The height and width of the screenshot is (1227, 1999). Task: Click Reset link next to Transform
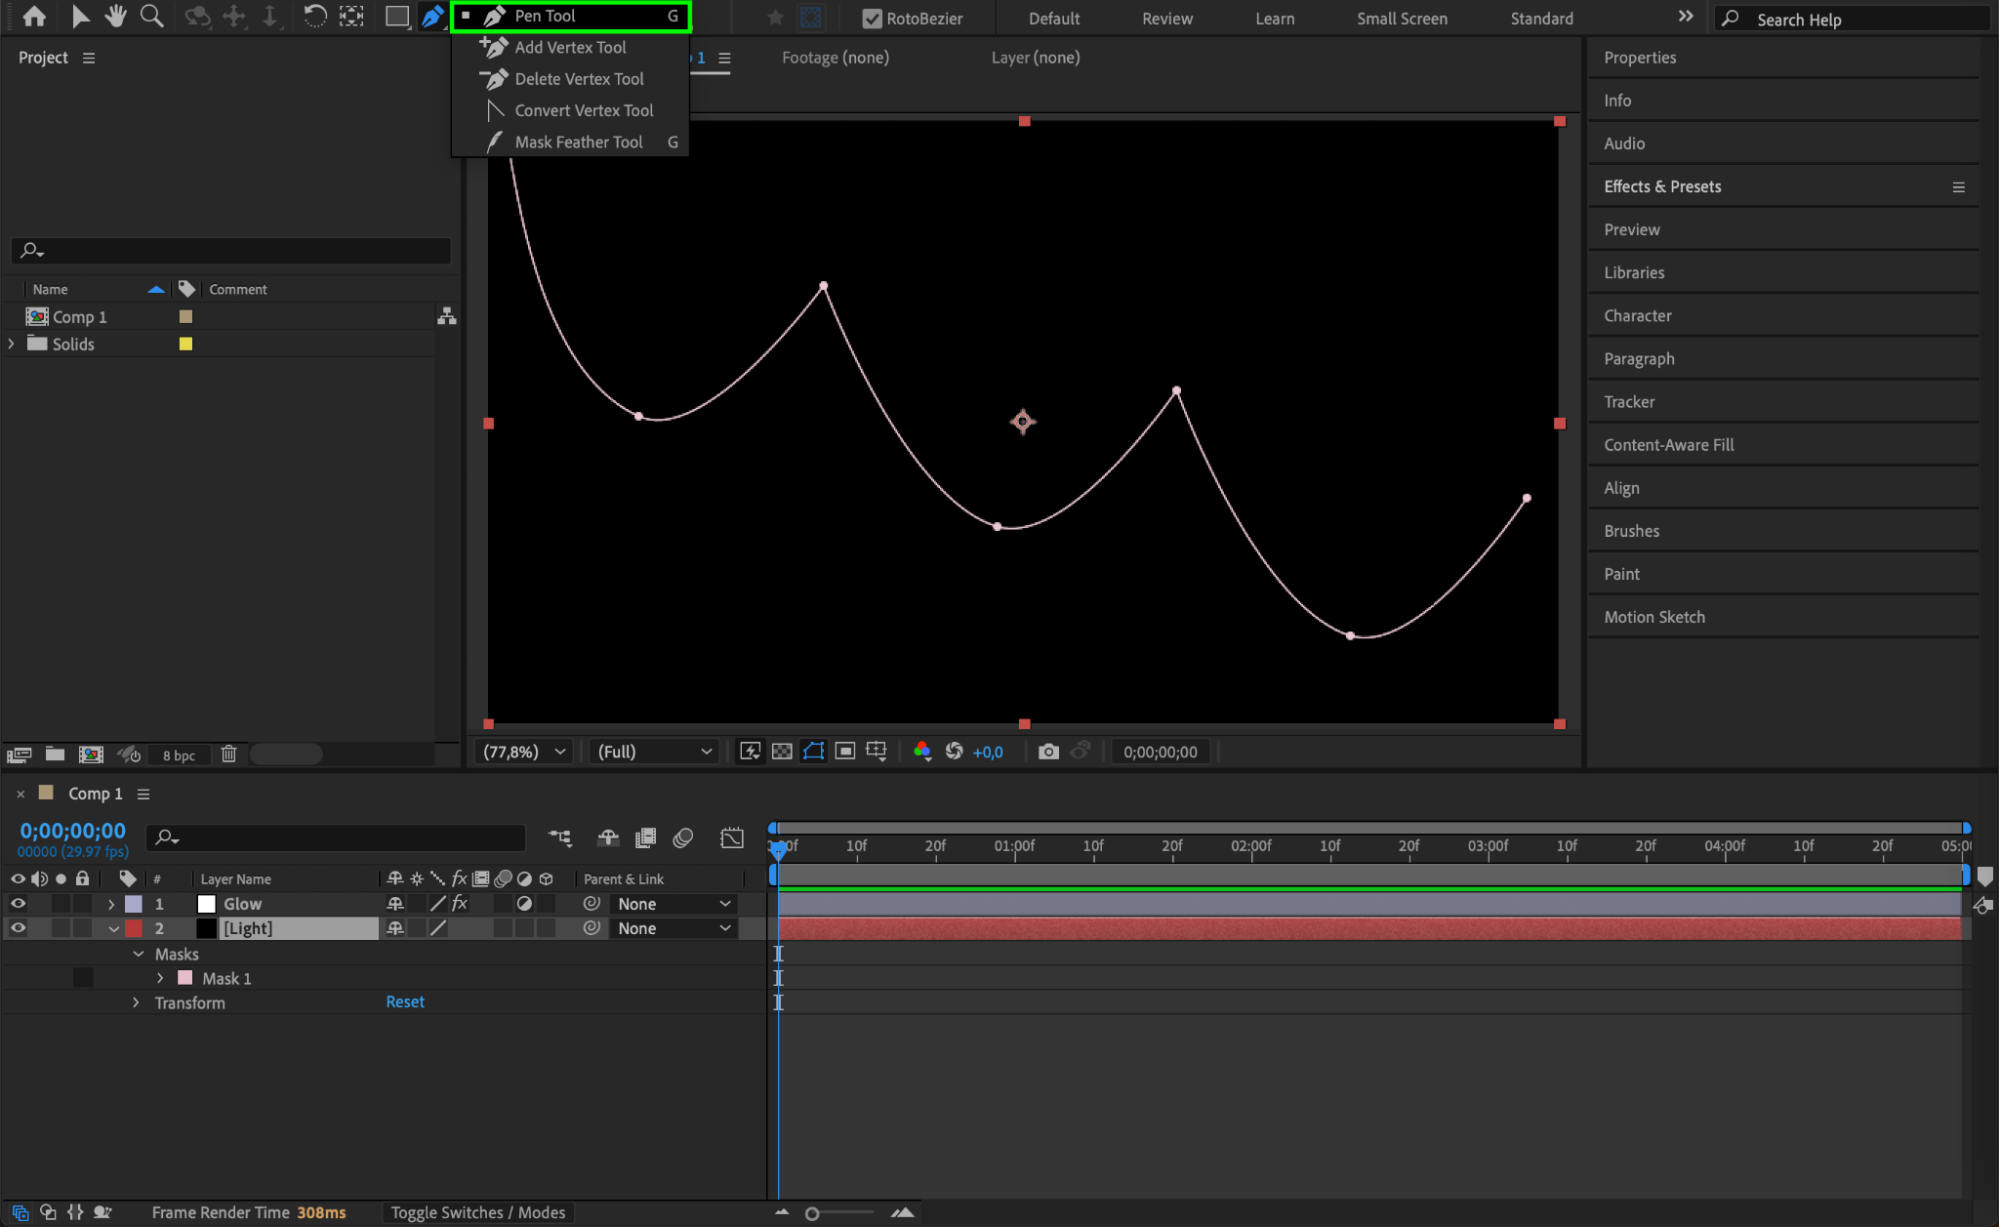tap(405, 1001)
